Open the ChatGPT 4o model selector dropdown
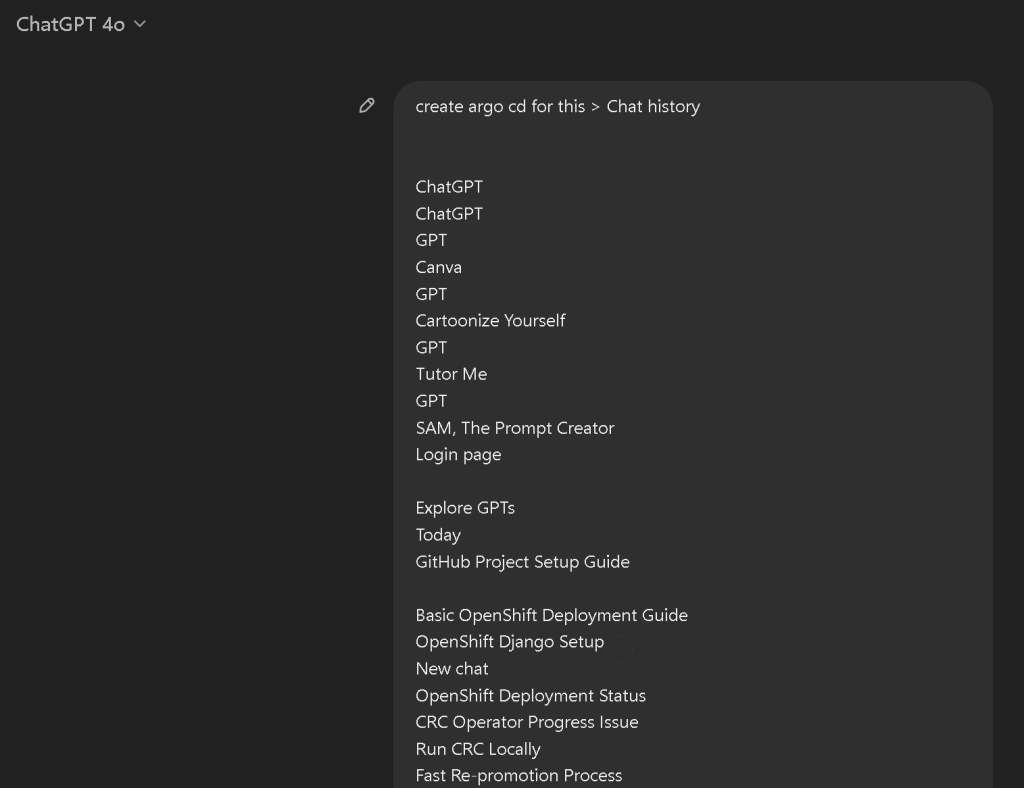 (x=81, y=25)
